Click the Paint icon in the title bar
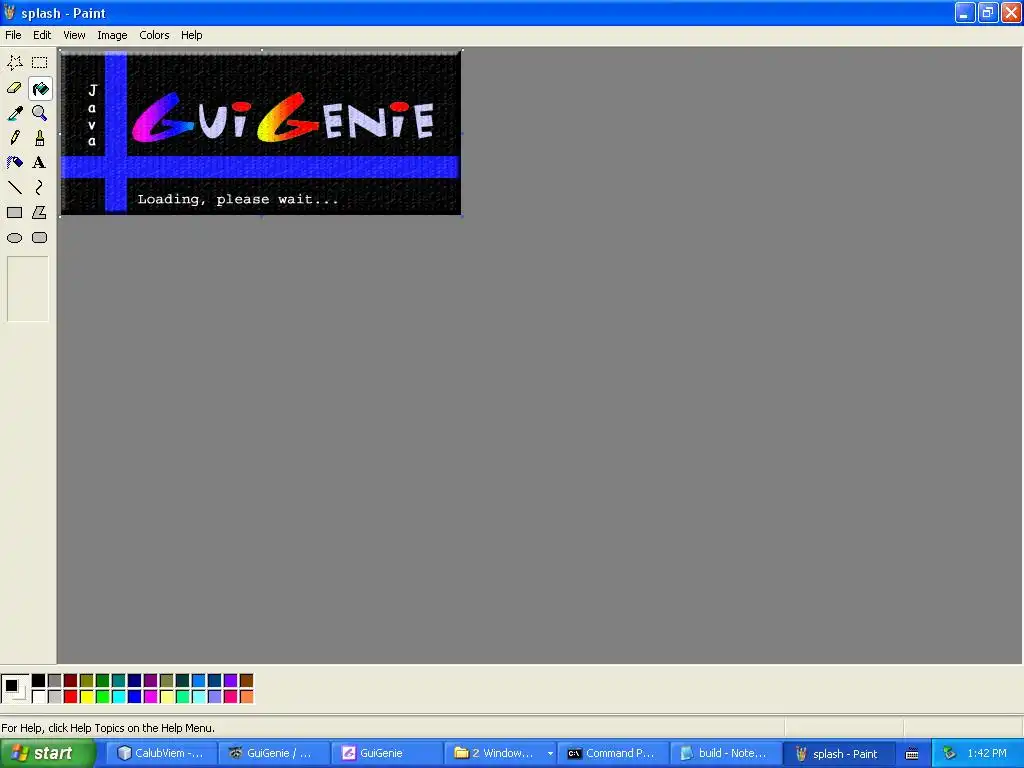 pyautogui.click(x=9, y=12)
